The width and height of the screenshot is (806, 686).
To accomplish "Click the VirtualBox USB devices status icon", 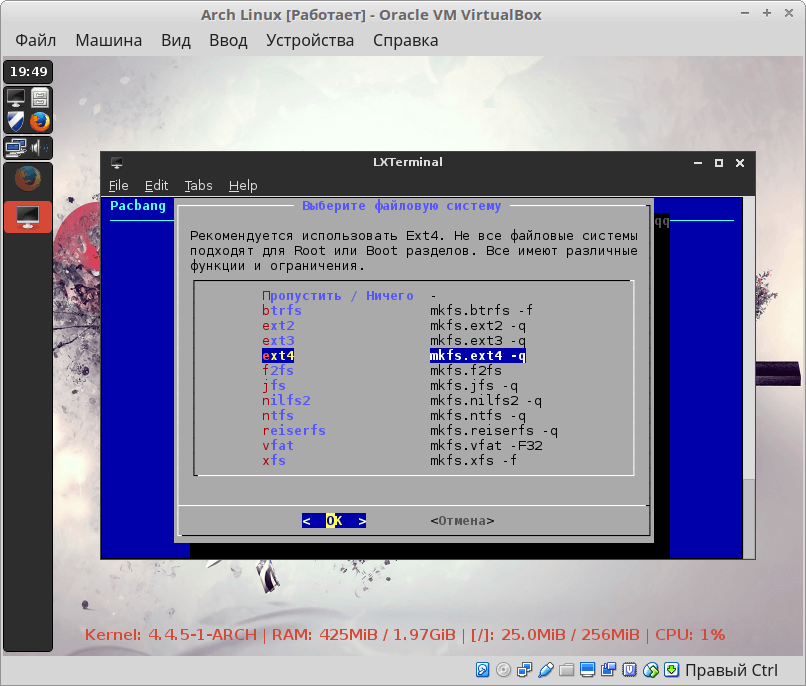I will click(x=545, y=669).
